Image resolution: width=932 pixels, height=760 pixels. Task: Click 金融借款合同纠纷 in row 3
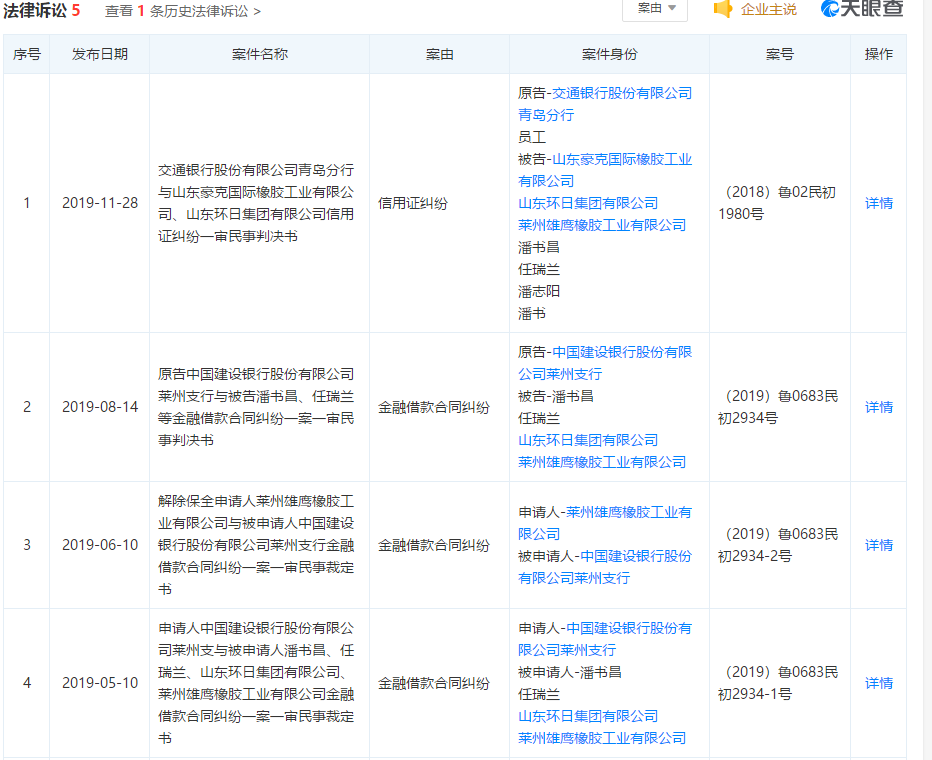(x=434, y=545)
